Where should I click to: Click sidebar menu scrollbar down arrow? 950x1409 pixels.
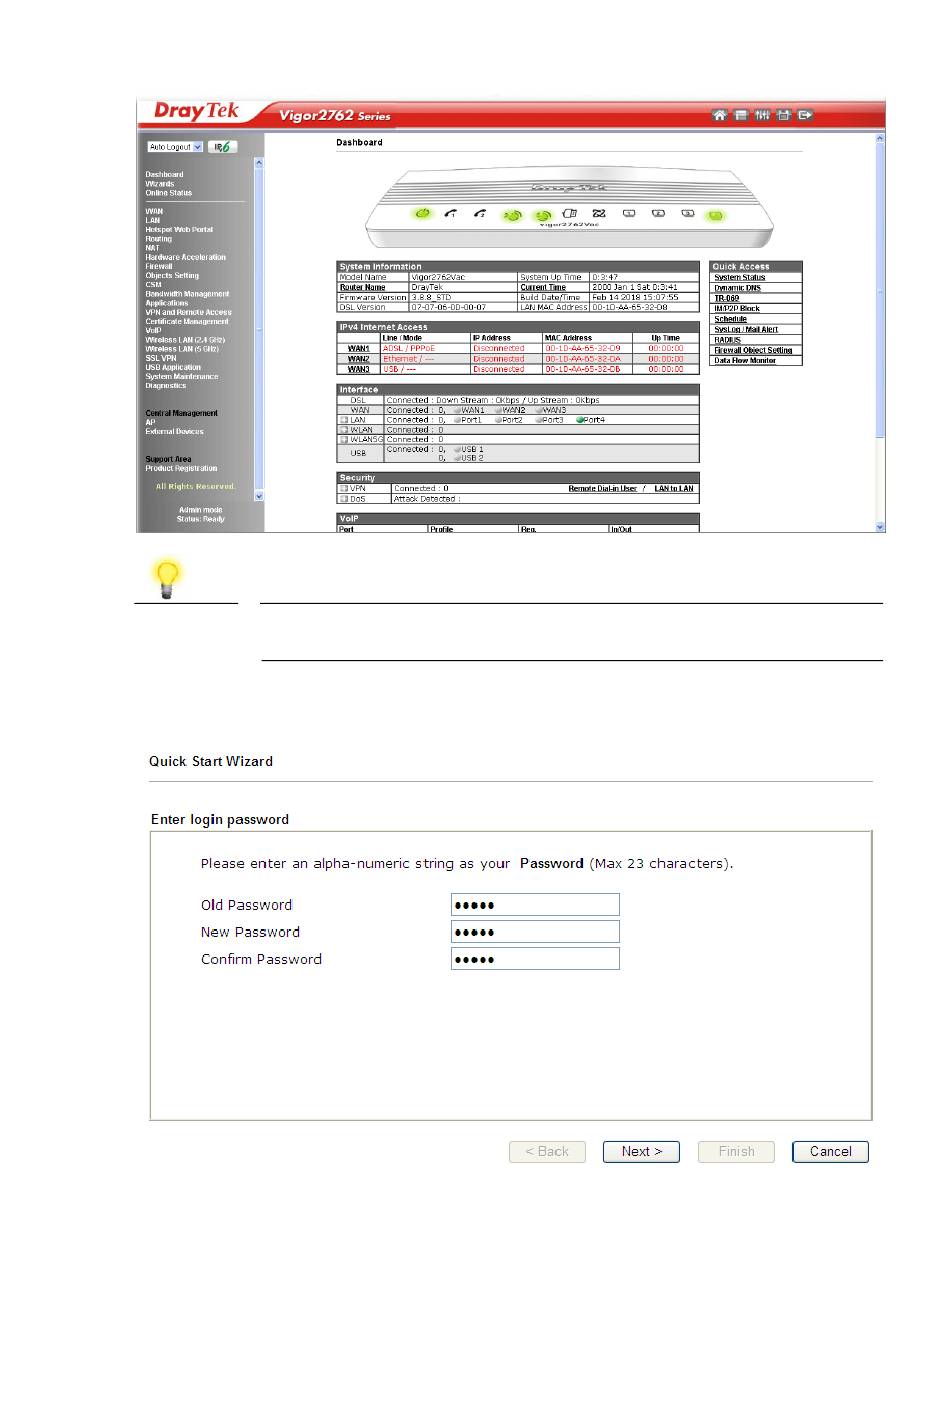pos(259,496)
